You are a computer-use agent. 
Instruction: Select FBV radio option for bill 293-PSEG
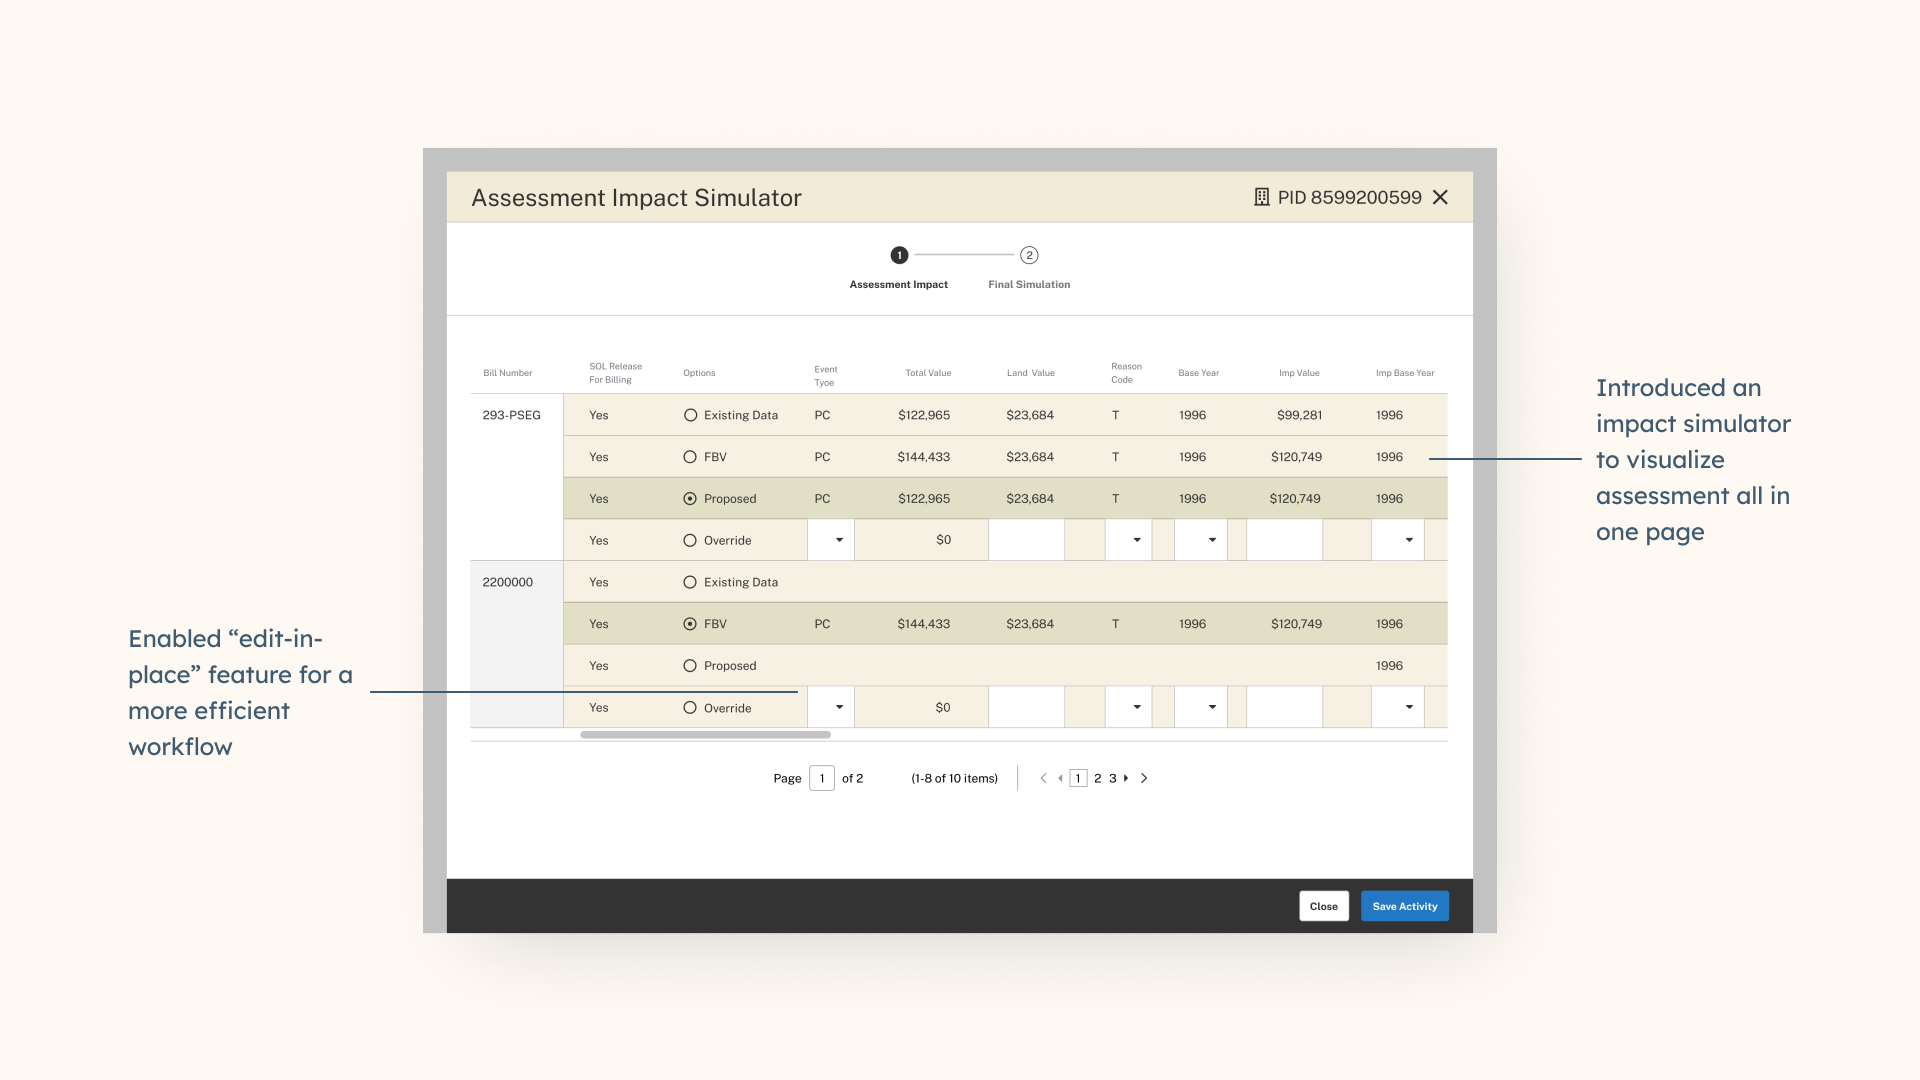tap(690, 457)
